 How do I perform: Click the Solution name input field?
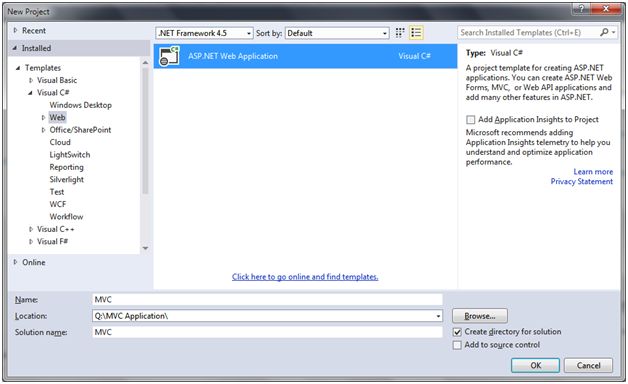click(x=267, y=332)
